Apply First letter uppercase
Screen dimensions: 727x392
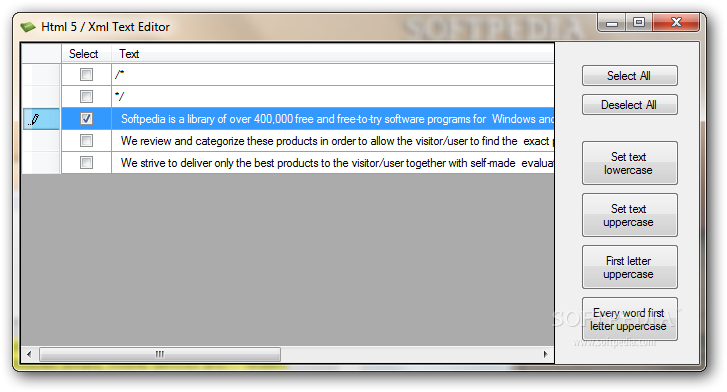click(629, 267)
